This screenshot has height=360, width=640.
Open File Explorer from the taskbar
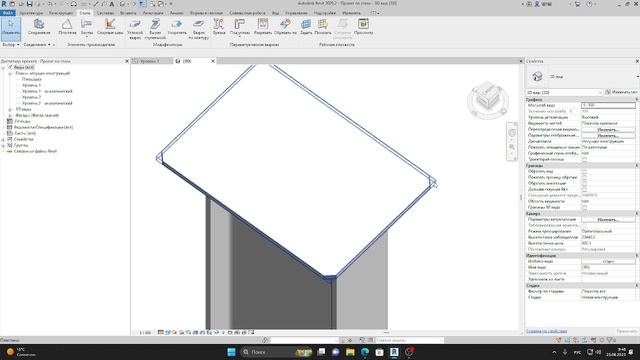(x=350, y=352)
